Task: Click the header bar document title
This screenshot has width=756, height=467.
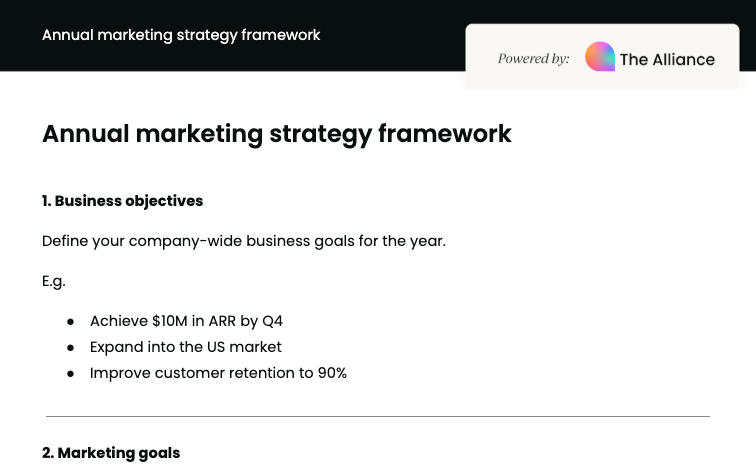Action: (181, 35)
